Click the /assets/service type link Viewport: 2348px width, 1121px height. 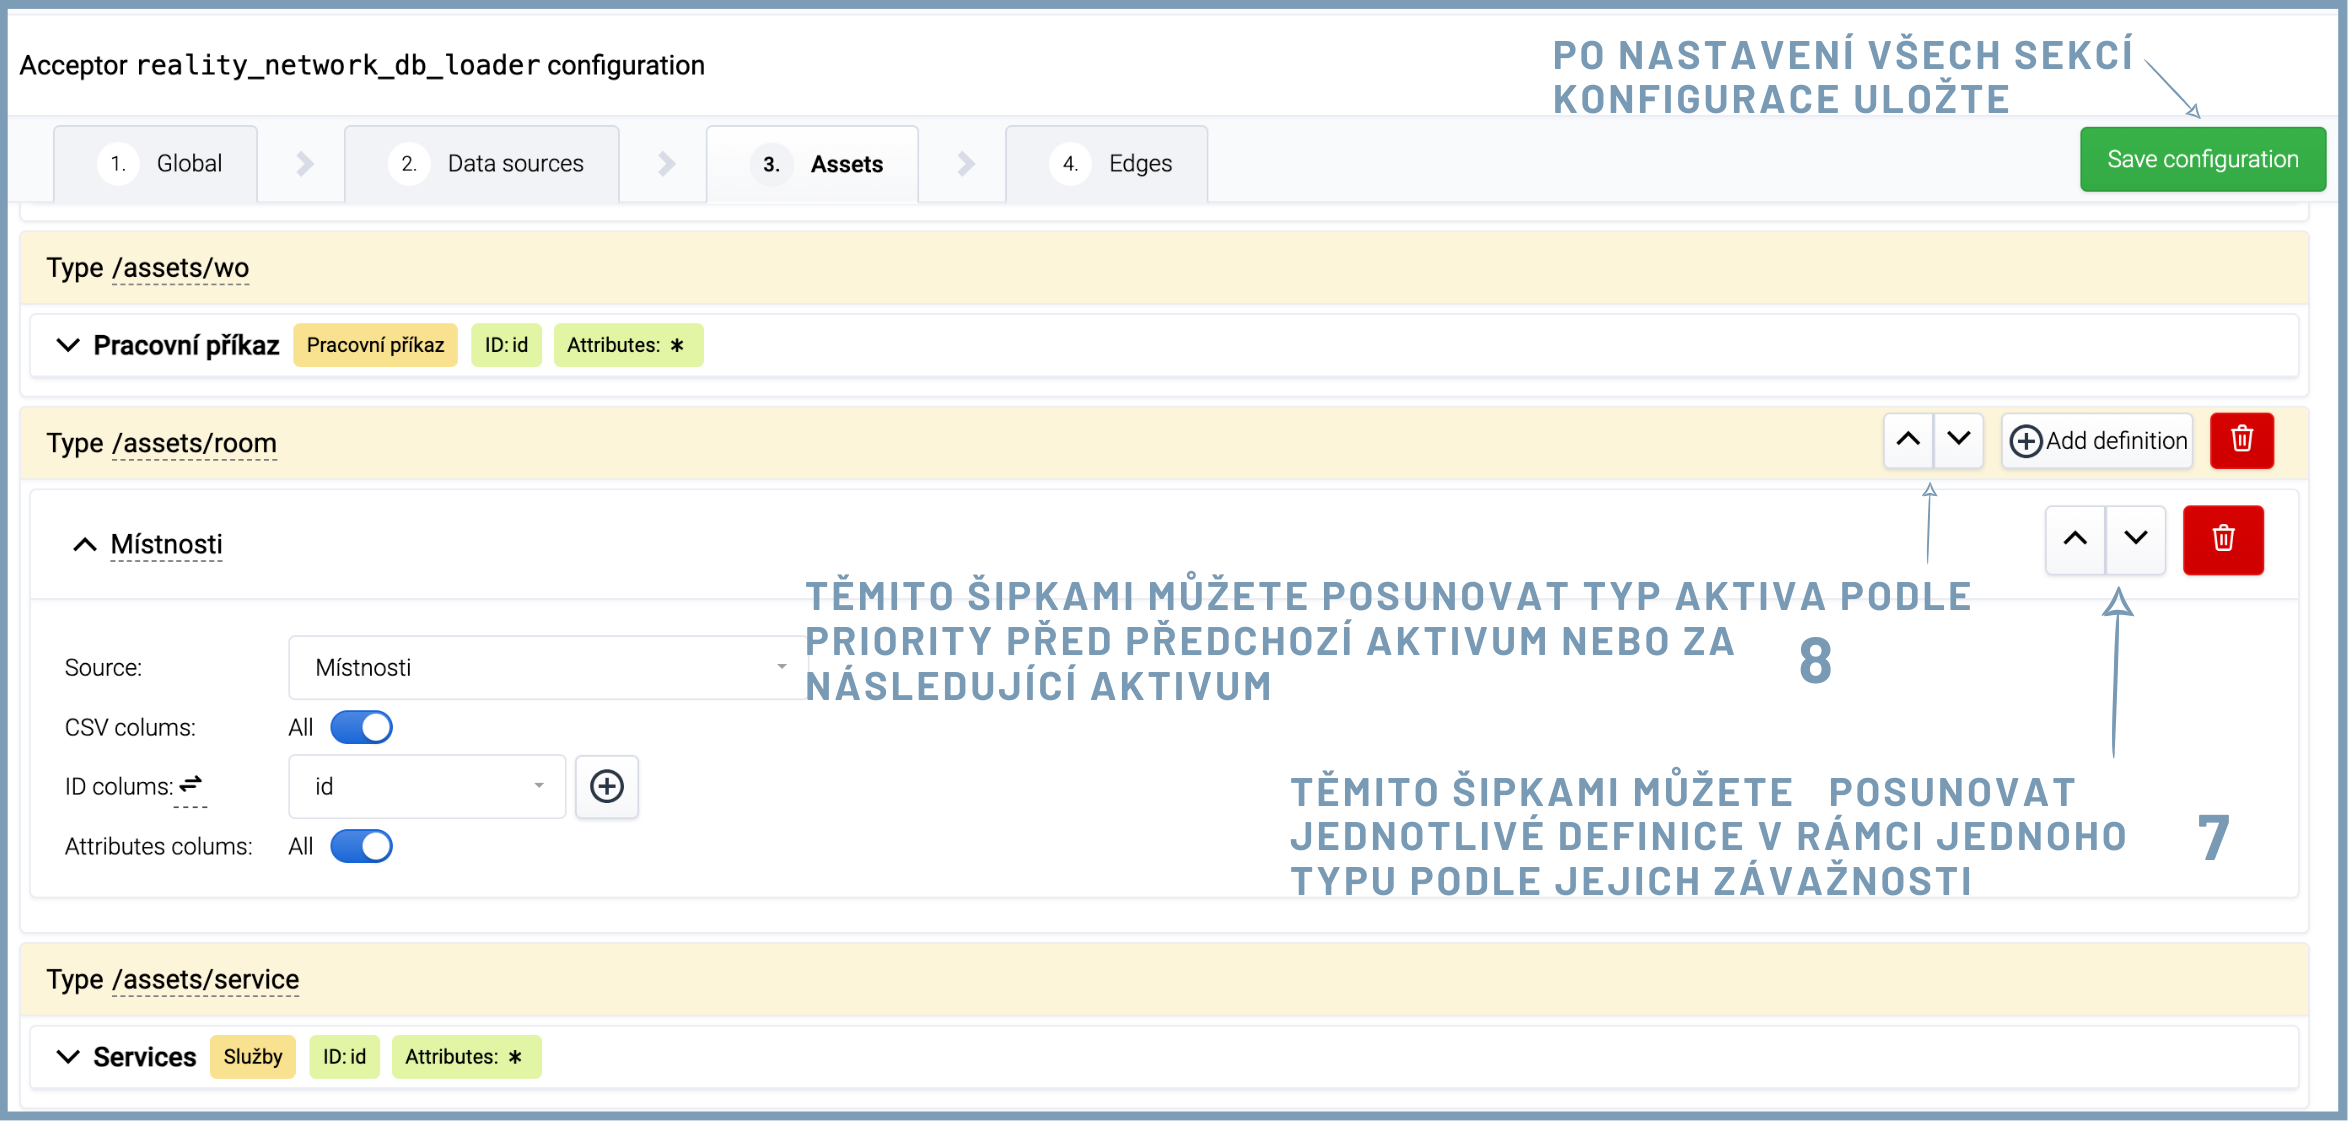(206, 979)
